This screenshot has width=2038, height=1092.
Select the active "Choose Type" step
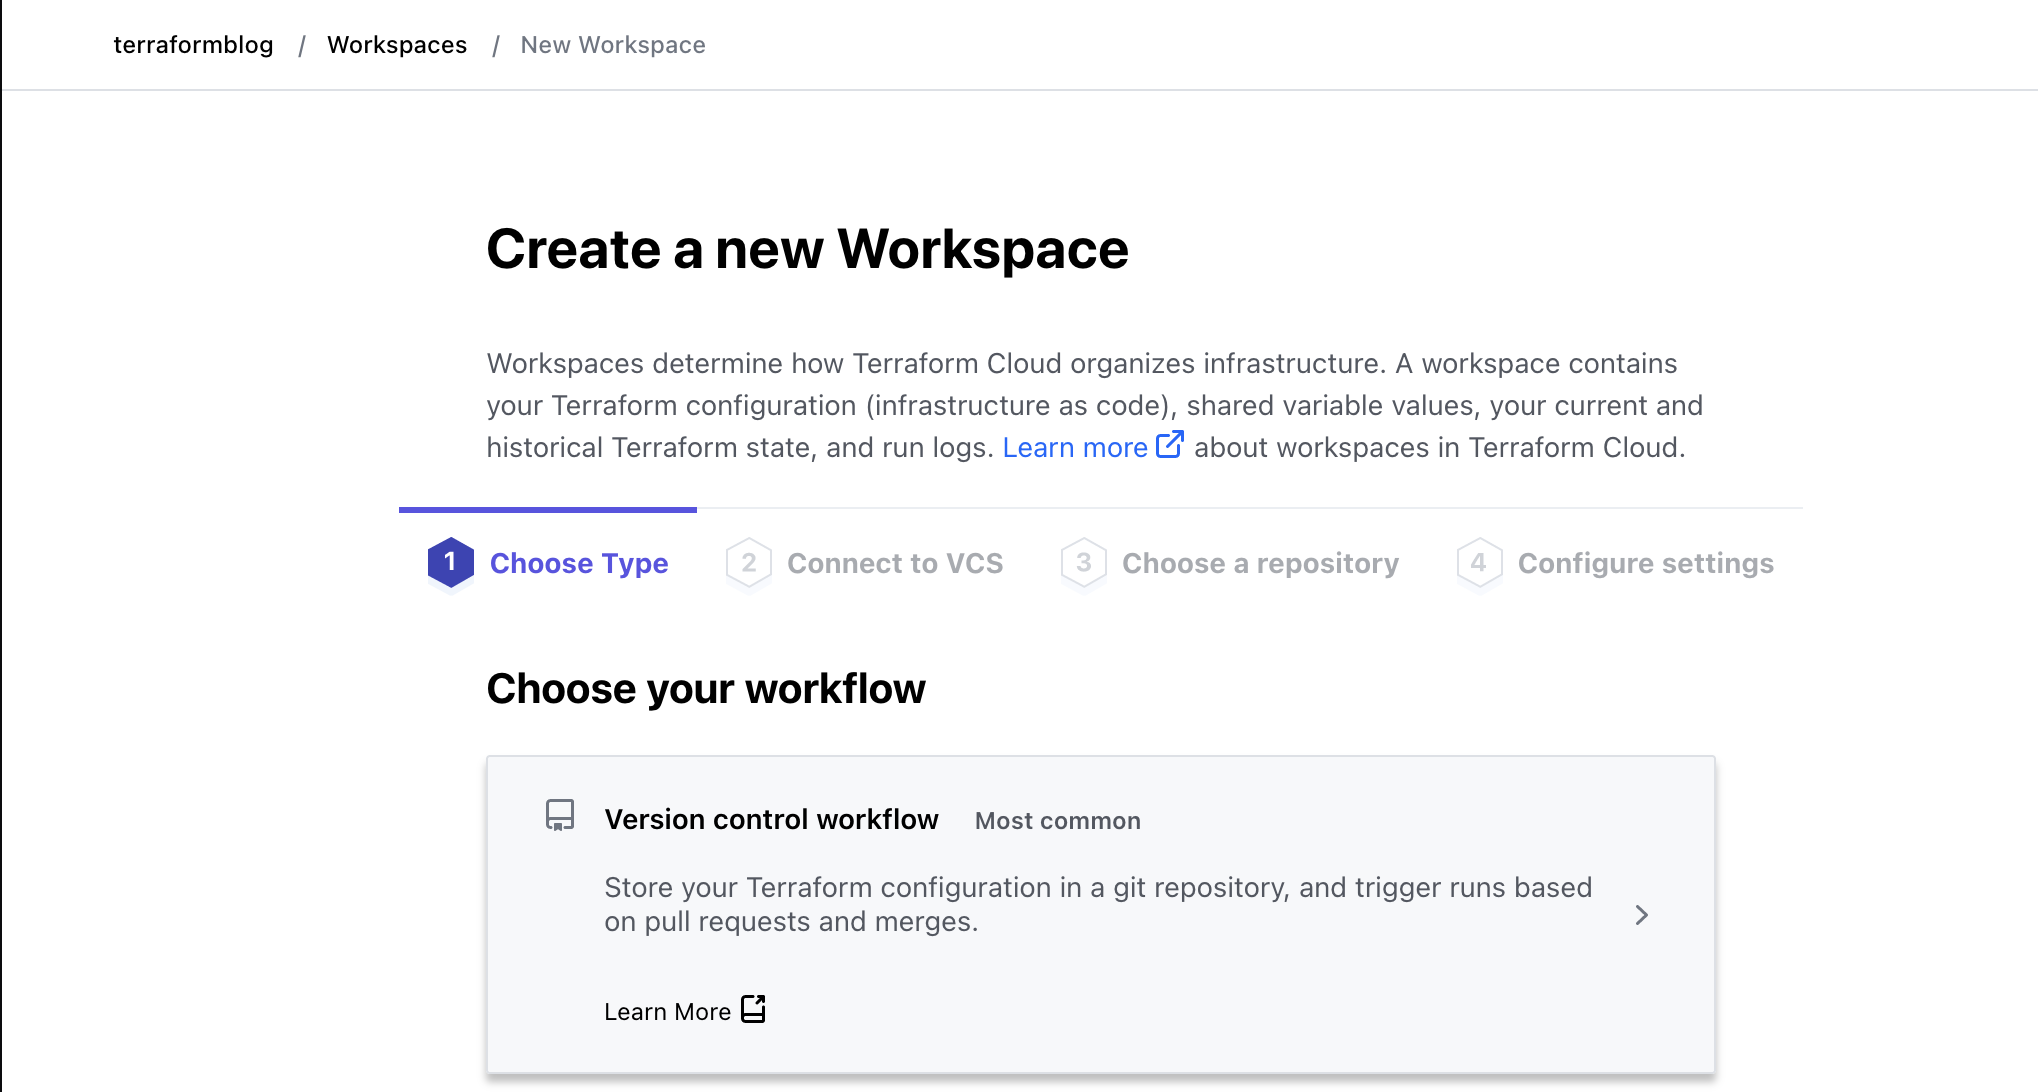pyautogui.click(x=578, y=562)
